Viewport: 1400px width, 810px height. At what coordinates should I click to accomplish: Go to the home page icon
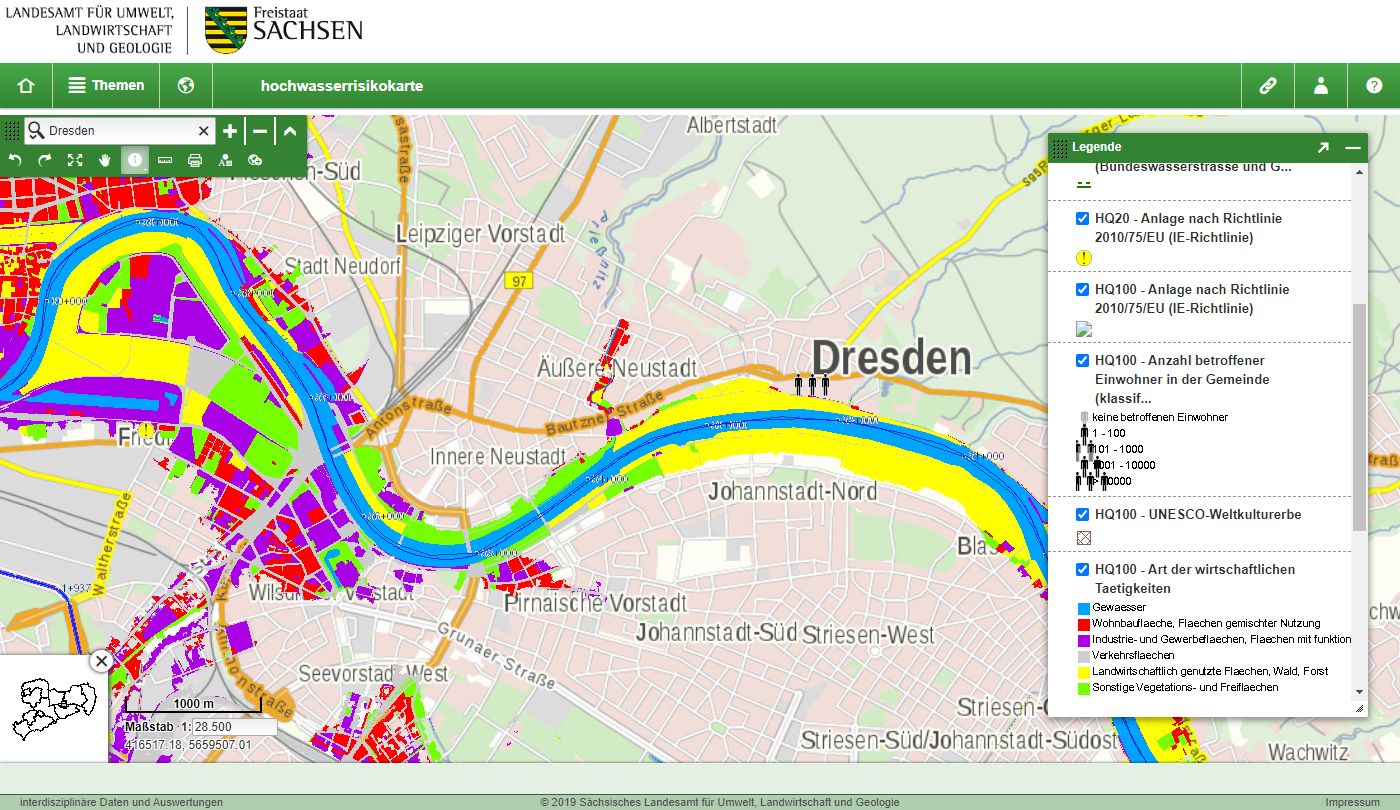pos(26,86)
